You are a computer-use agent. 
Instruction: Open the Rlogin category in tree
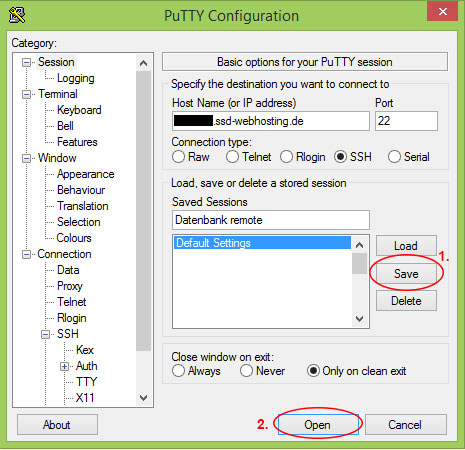click(x=72, y=318)
